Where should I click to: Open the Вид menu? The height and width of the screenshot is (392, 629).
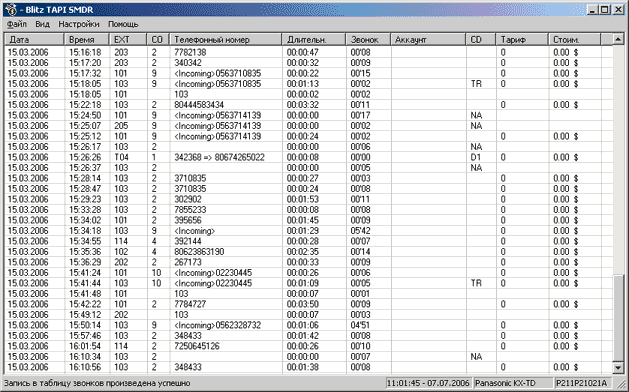pyautogui.click(x=43, y=24)
